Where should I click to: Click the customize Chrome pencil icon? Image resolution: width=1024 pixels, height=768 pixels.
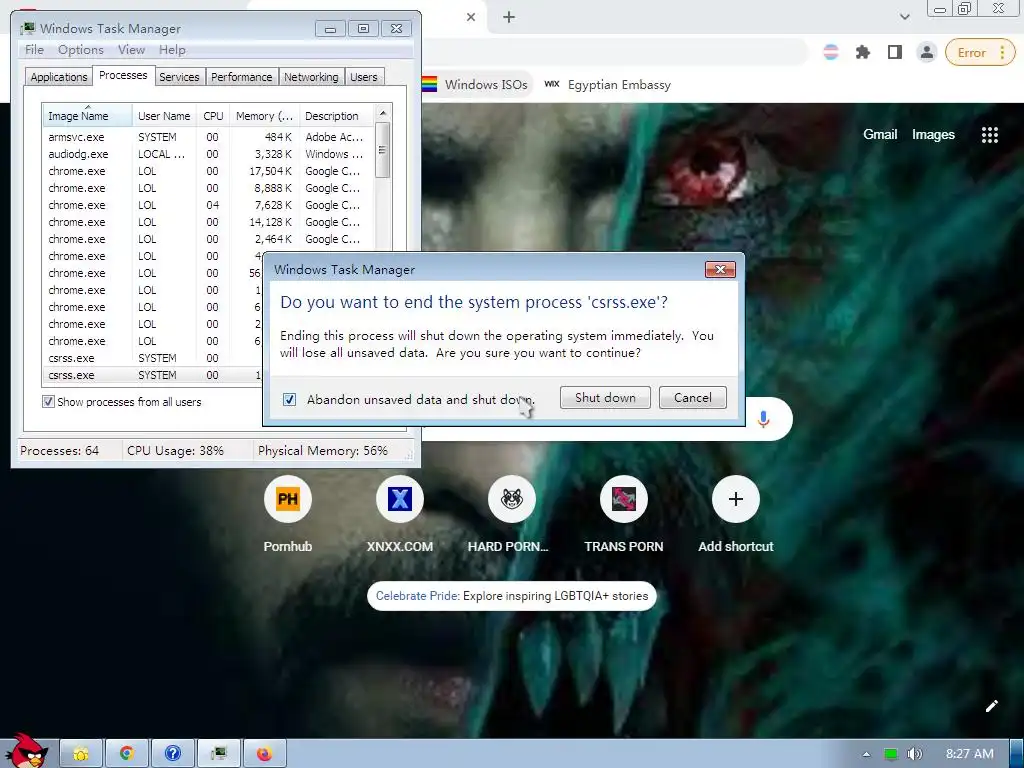991,706
